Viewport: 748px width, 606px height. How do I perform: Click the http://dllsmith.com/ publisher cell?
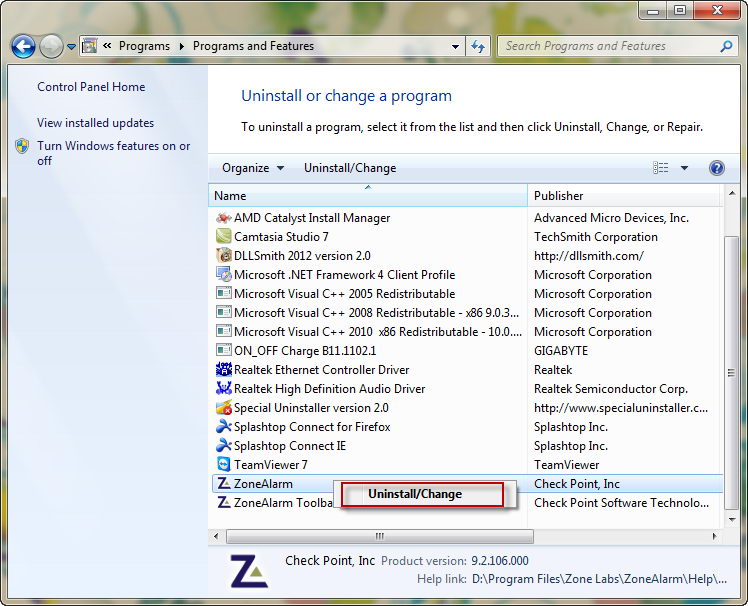(x=589, y=256)
